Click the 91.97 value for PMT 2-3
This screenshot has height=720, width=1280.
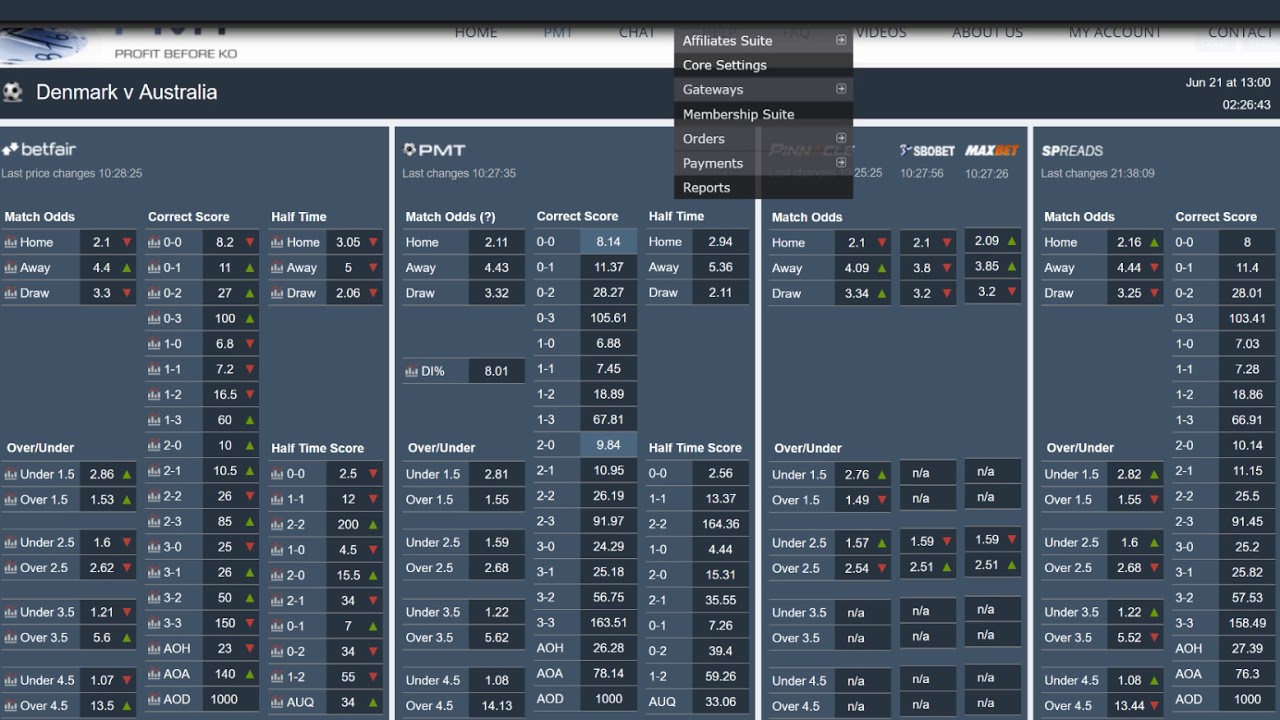[608, 522]
